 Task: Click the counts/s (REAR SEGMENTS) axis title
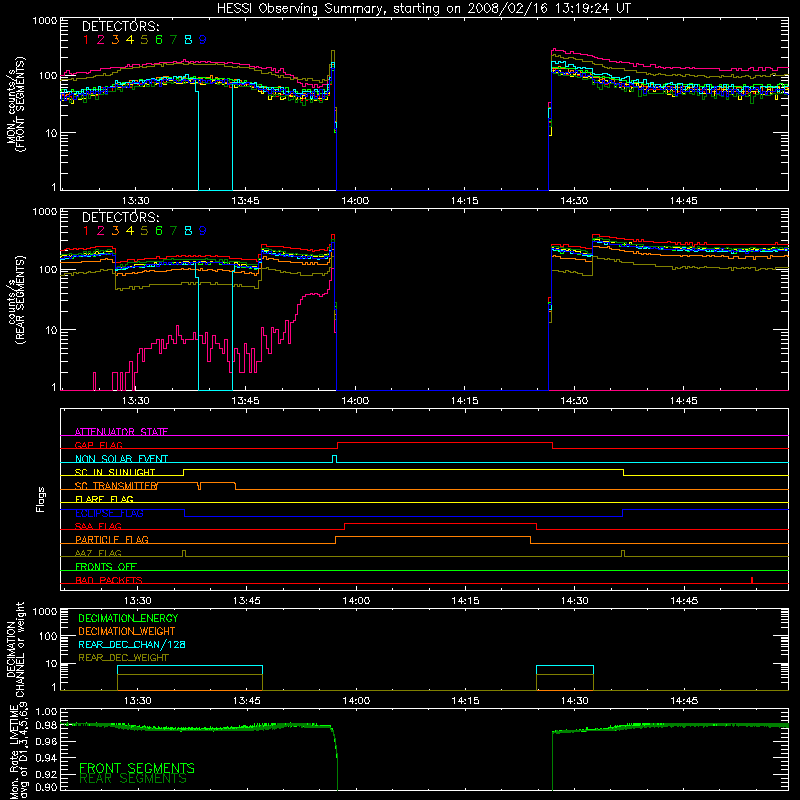pyautogui.click(x=15, y=299)
